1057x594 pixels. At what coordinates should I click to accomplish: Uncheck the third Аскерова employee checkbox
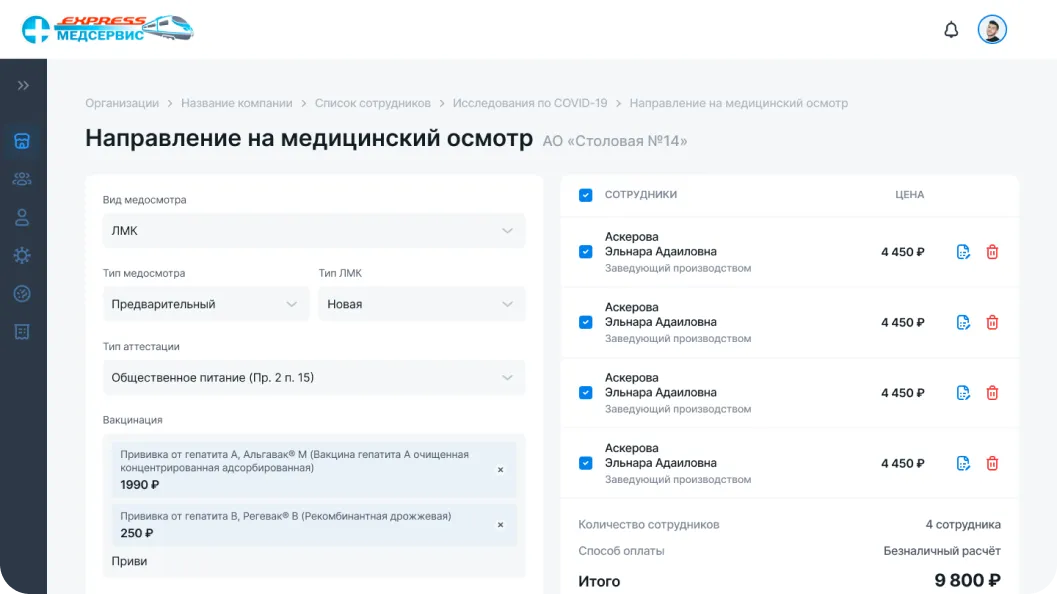[x=586, y=392]
